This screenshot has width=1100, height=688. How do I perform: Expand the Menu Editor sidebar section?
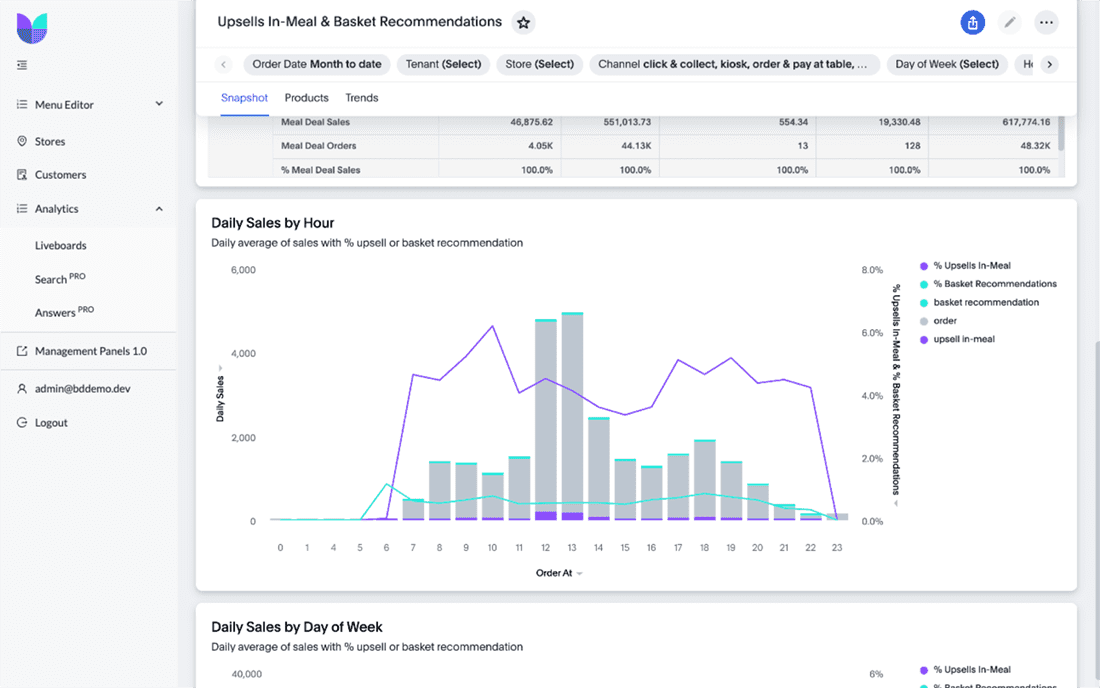click(159, 104)
